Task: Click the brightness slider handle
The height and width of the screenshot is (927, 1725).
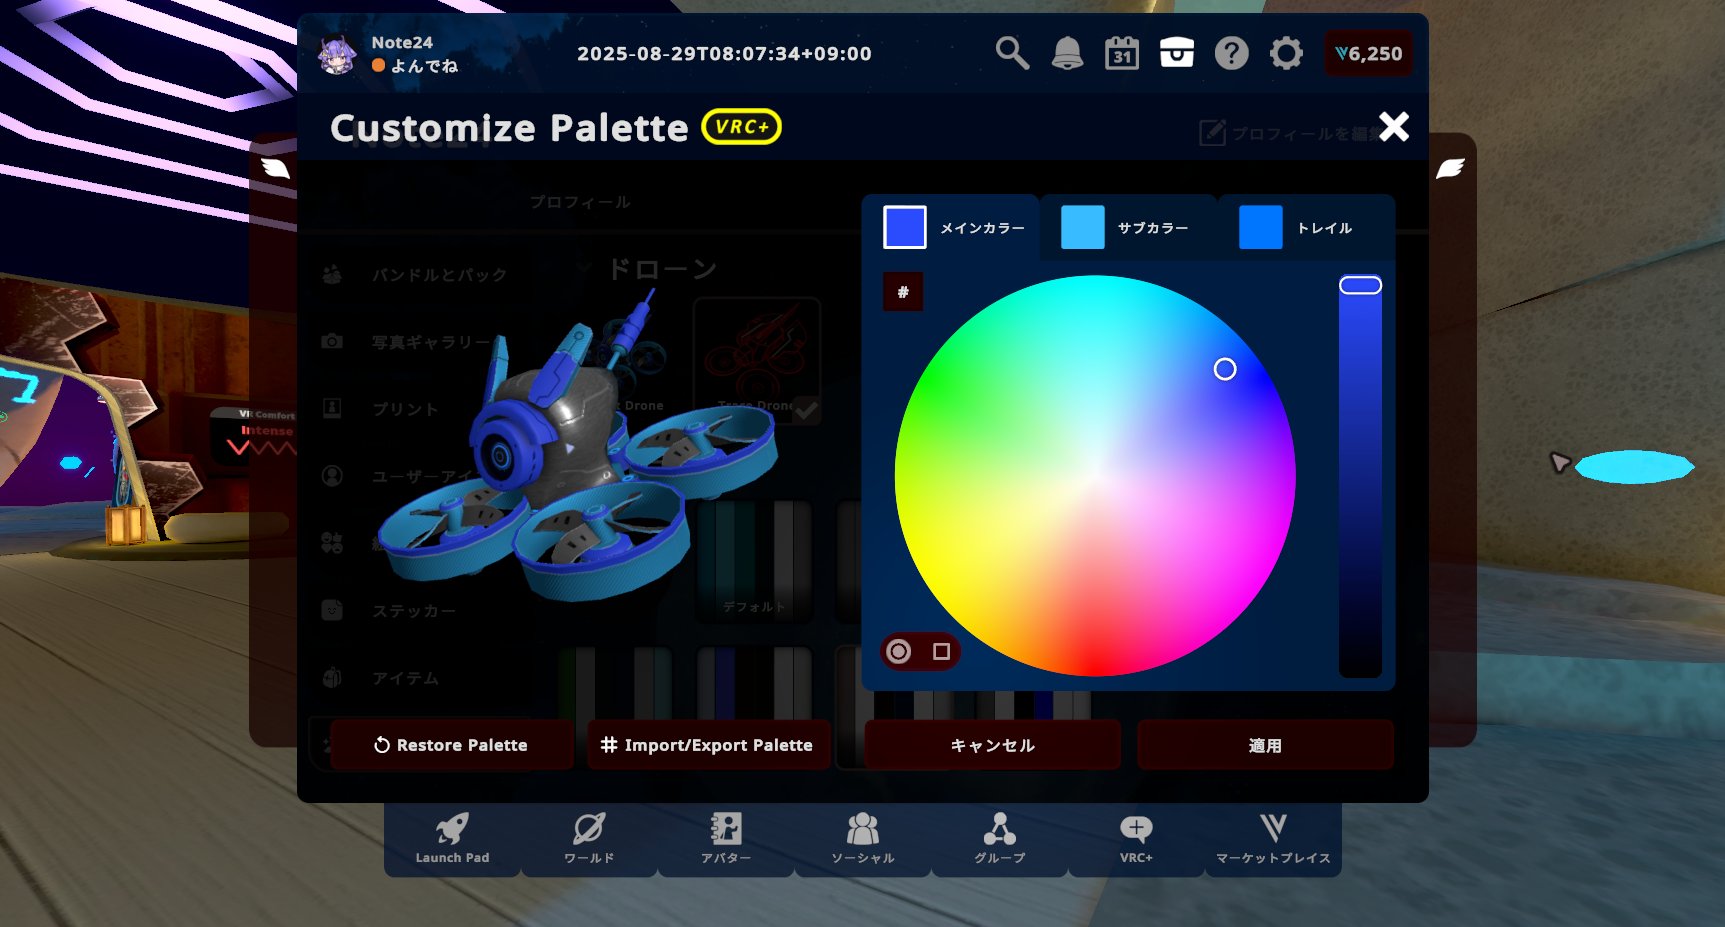Action: coord(1361,286)
